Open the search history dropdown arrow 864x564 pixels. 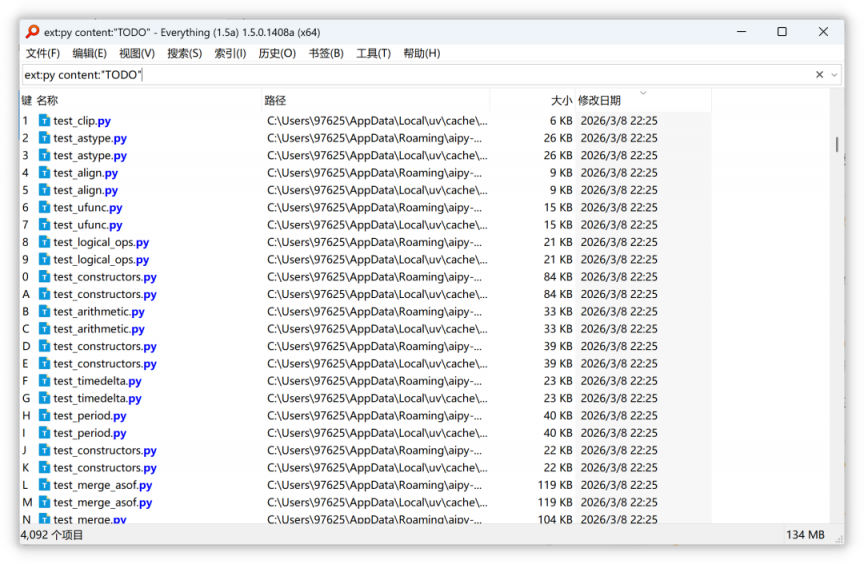(x=835, y=75)
